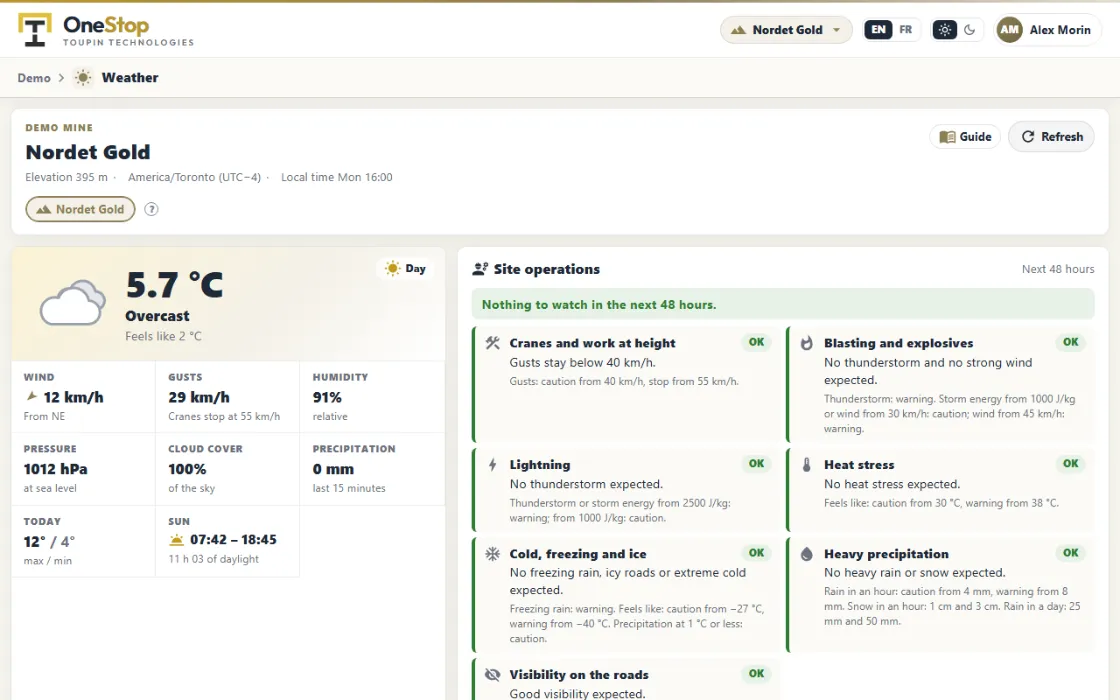This screenshot has width=1120, height=700.
Task: Click the Feels like 2 °C text
Action: point(163,336)
